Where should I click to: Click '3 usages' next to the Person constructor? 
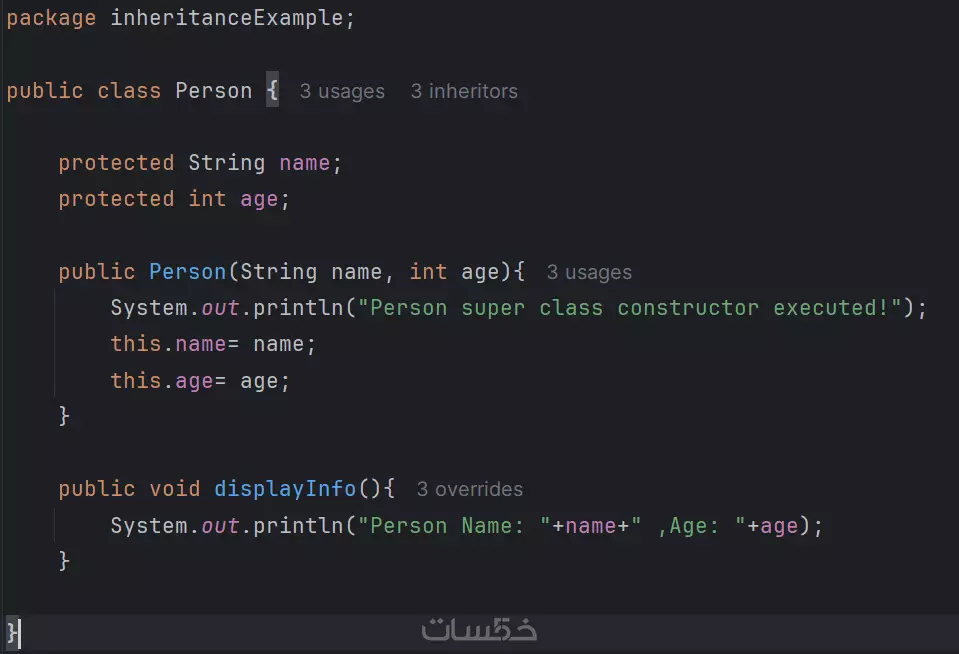click(x=588, y=271)
